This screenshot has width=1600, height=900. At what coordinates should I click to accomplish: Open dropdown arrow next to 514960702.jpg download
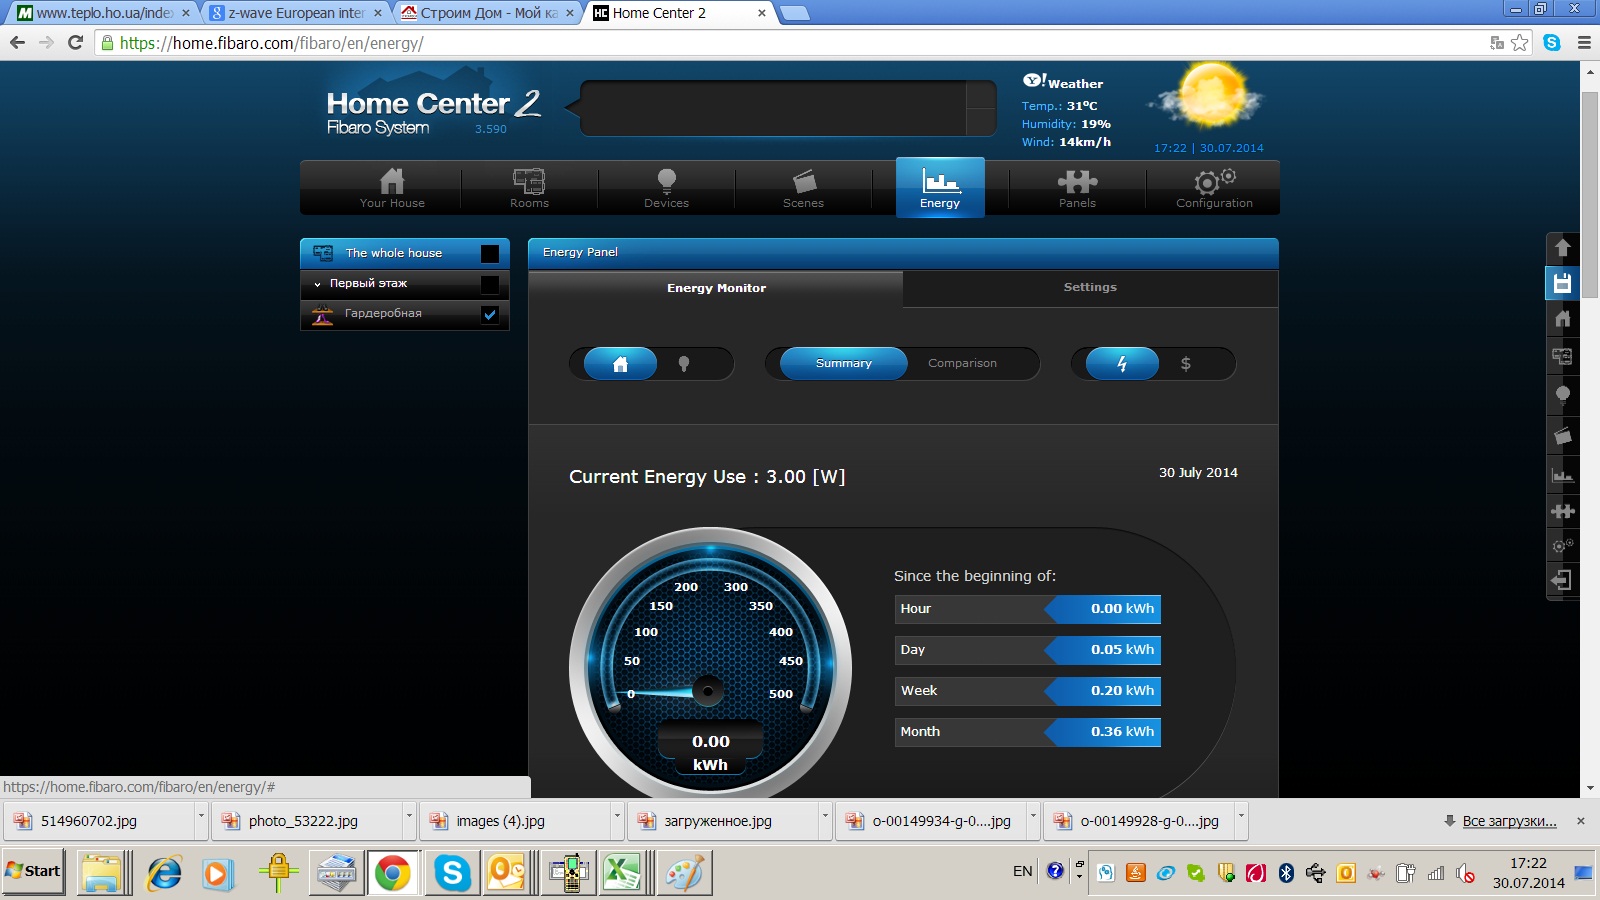(x=201, y=819)
